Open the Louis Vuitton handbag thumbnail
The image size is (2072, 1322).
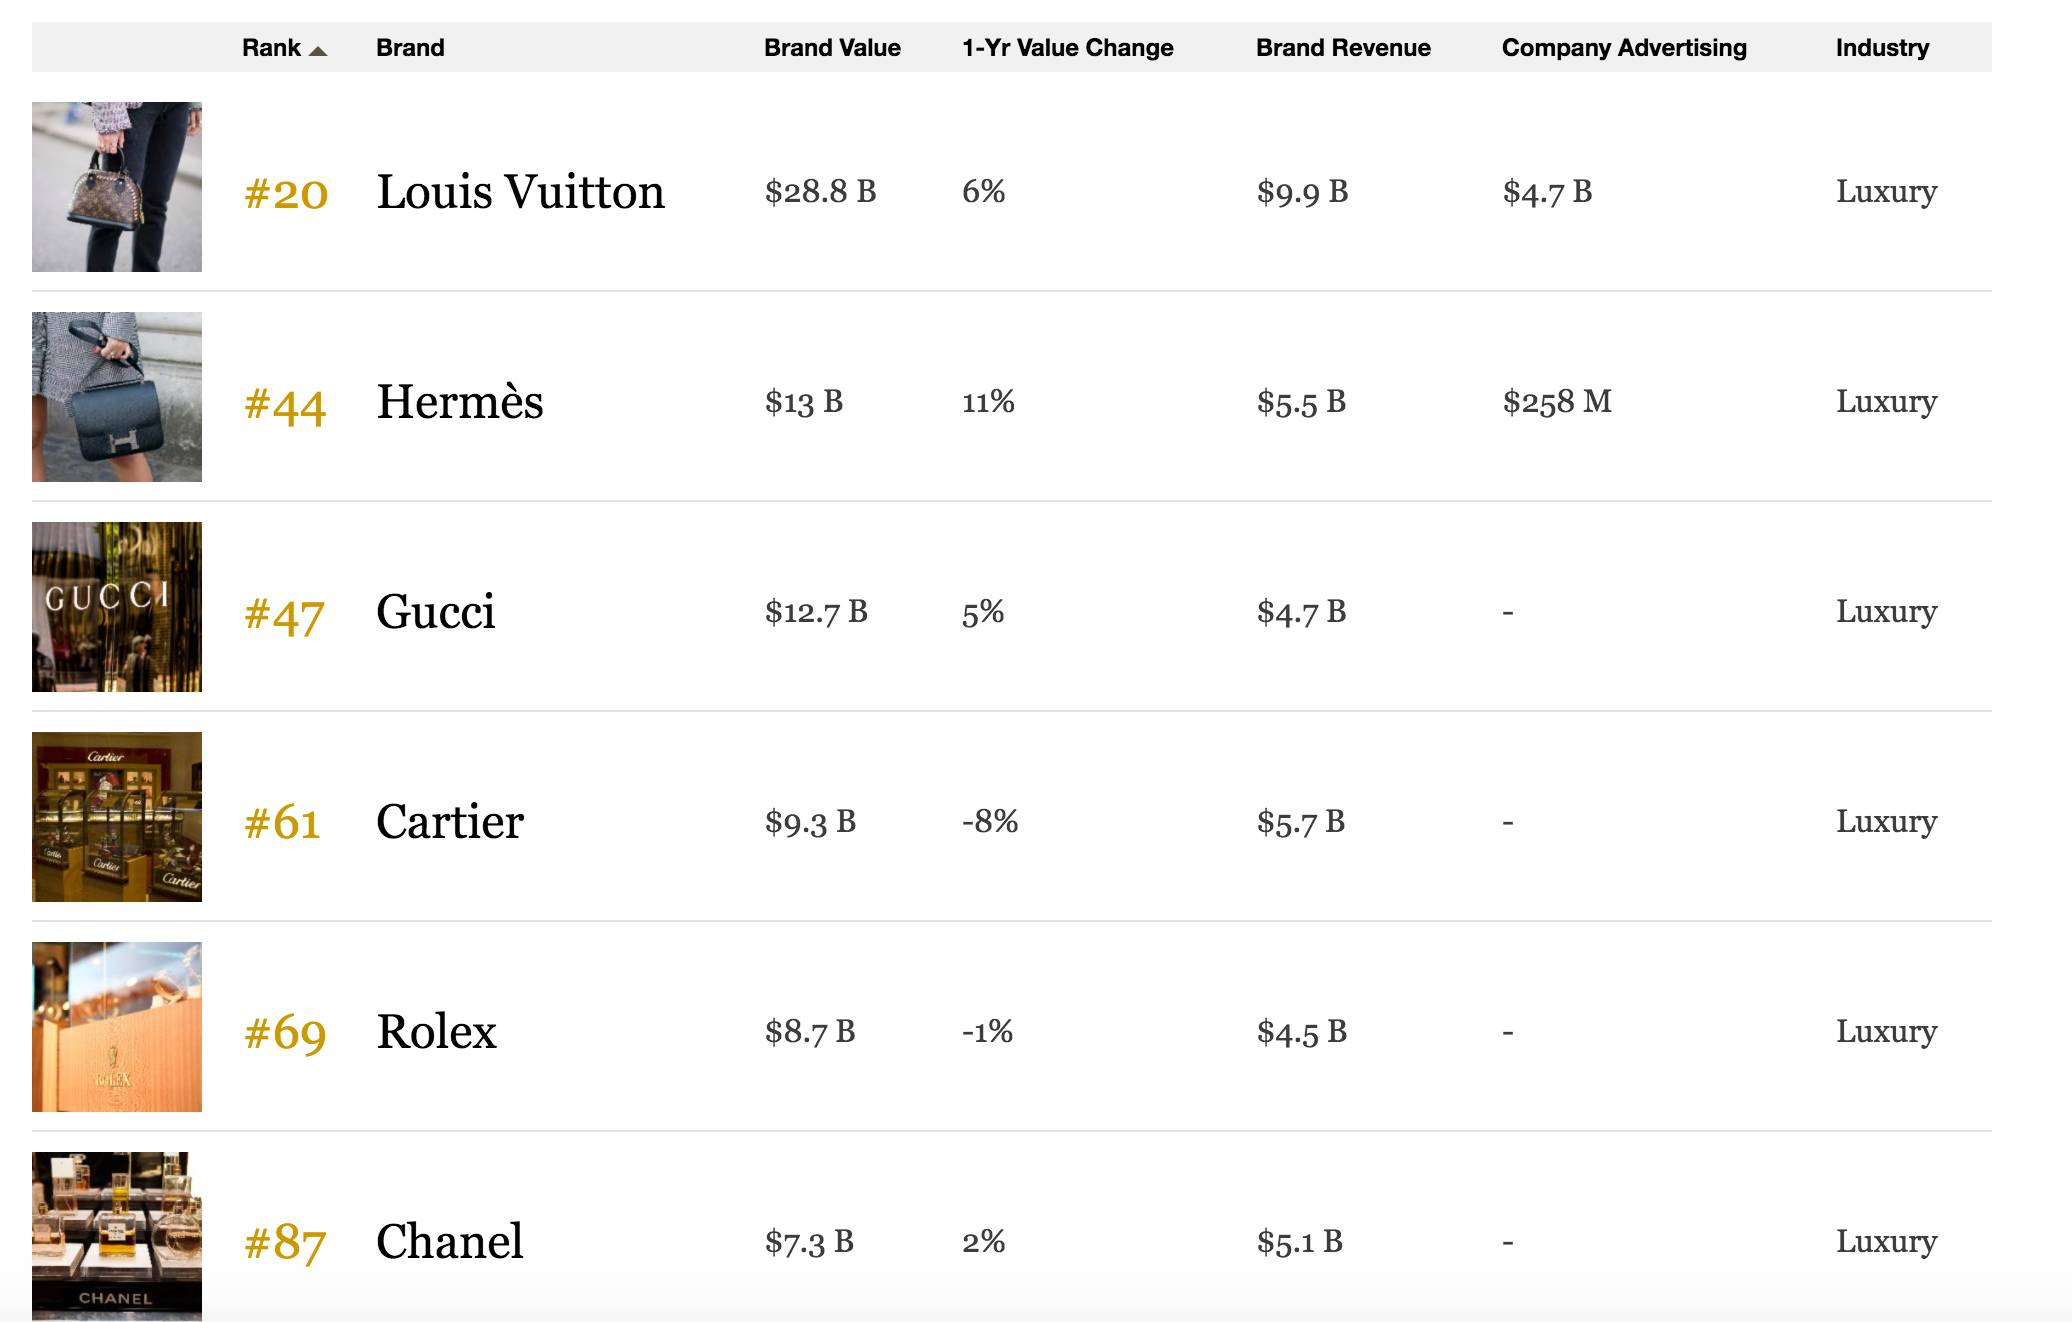pyautogui.click(x=117, y=187)
